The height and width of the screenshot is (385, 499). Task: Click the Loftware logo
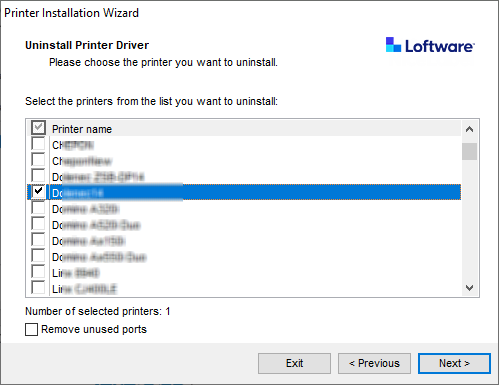(430, 45)
